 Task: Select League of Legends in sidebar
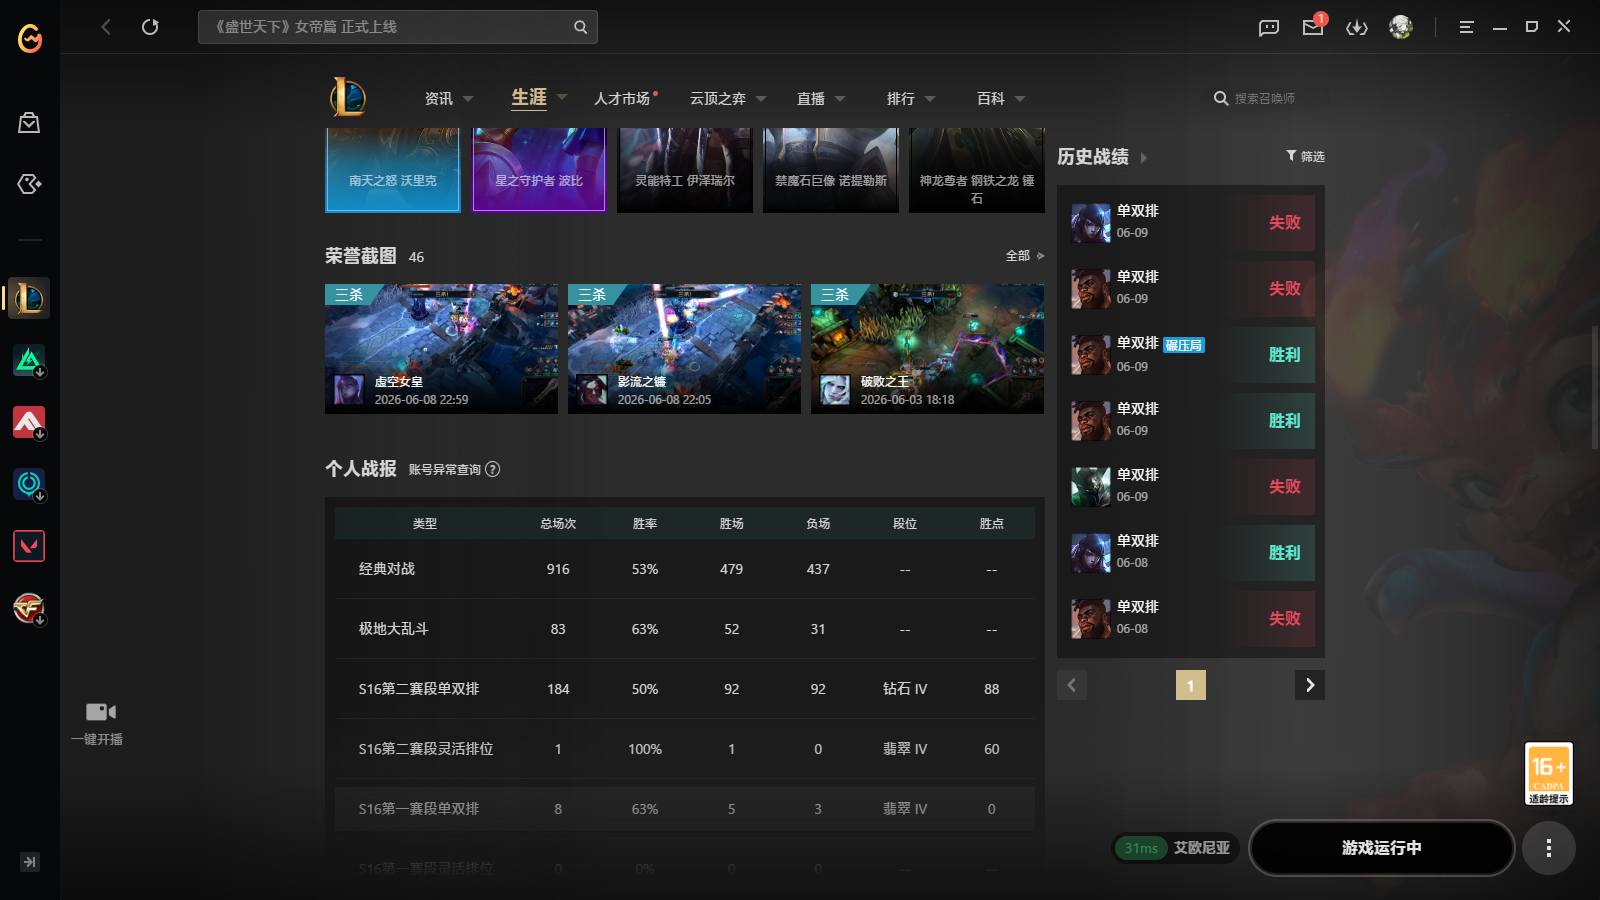click(29, 298)
